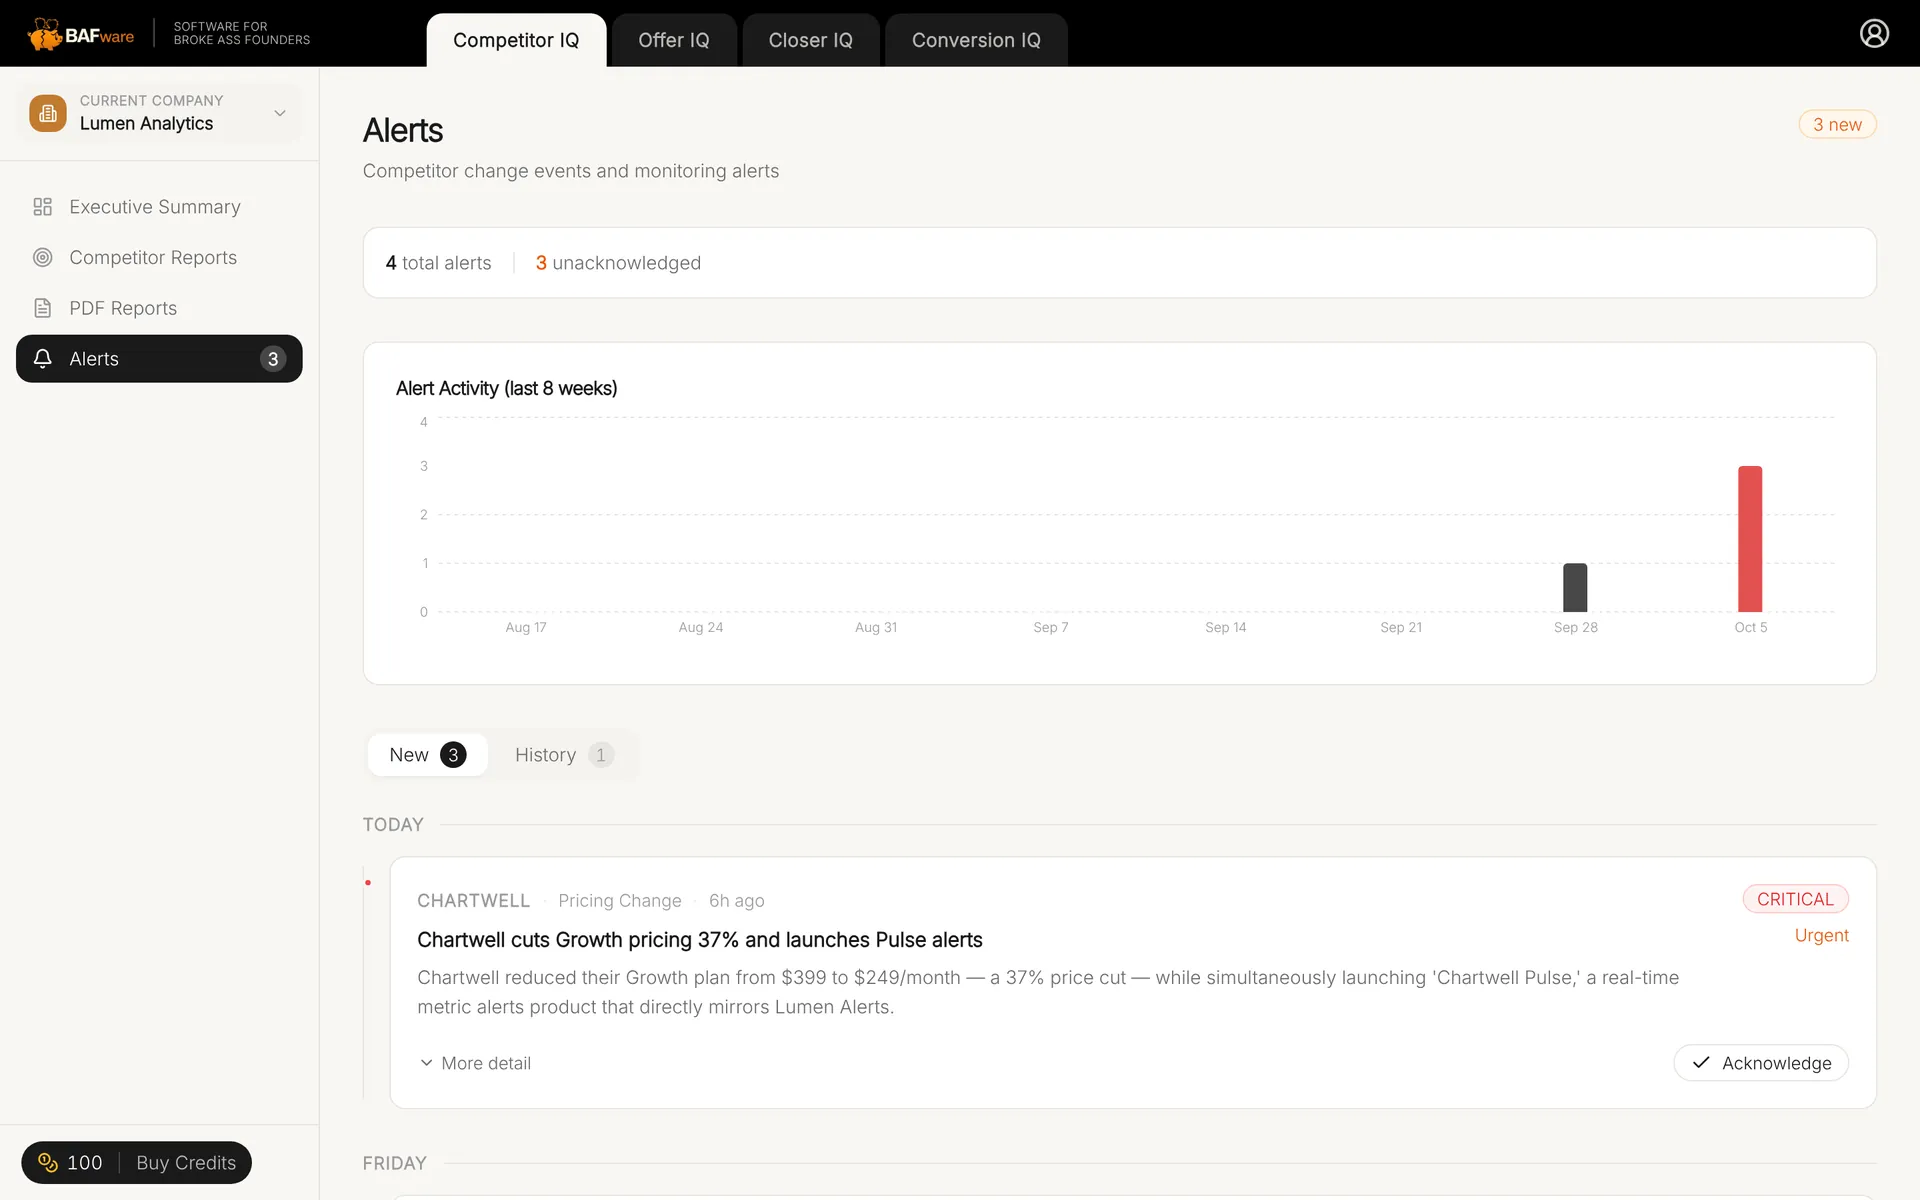Click the Urgent label
This screenshot has height=1200, width=1920.
(x=1821, y=936)
